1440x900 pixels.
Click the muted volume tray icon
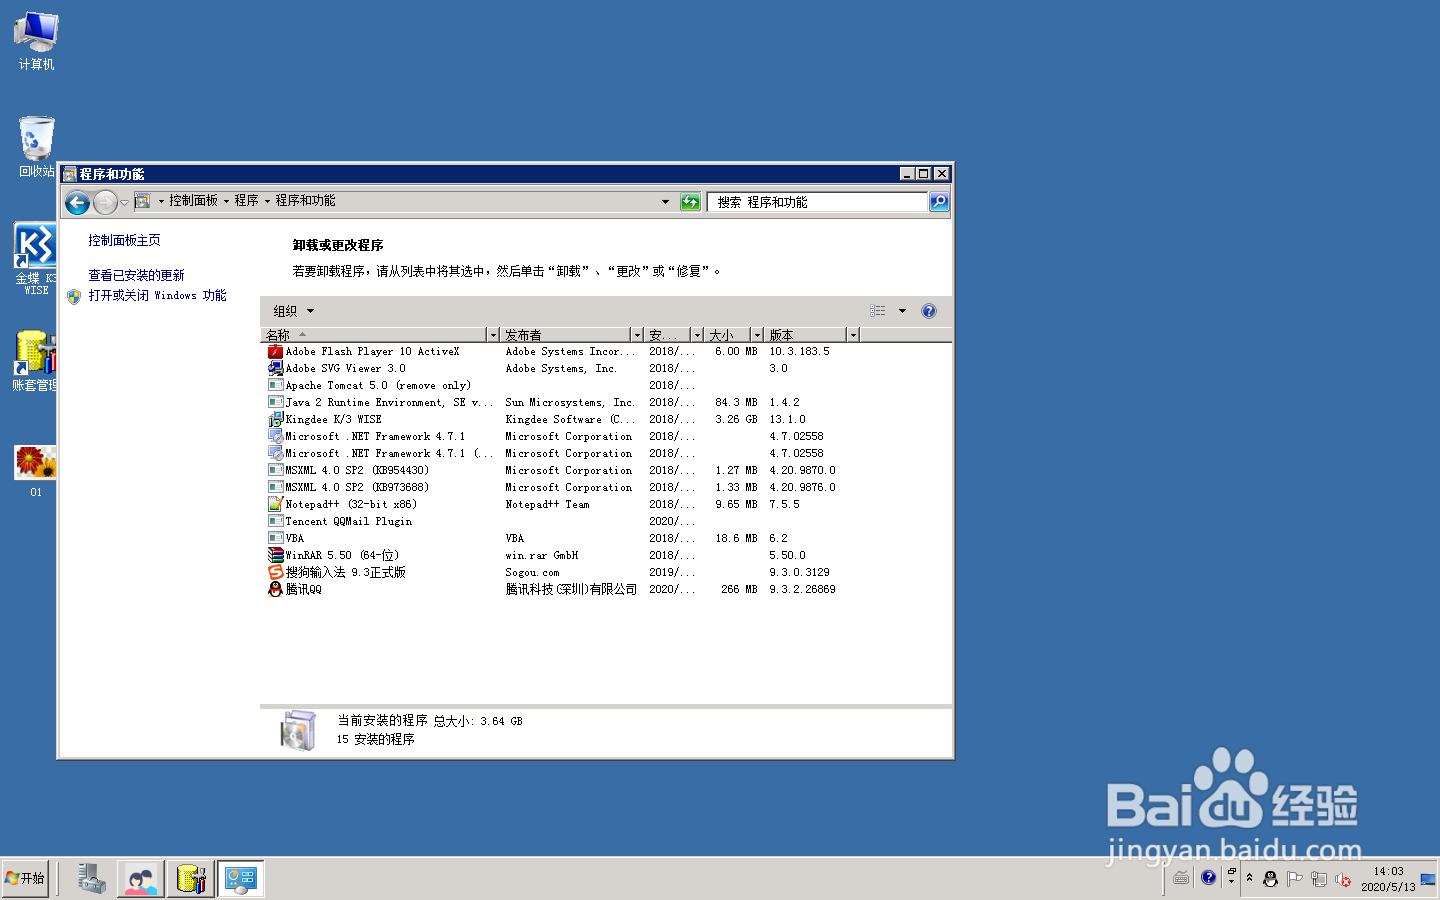(1343, 879)
